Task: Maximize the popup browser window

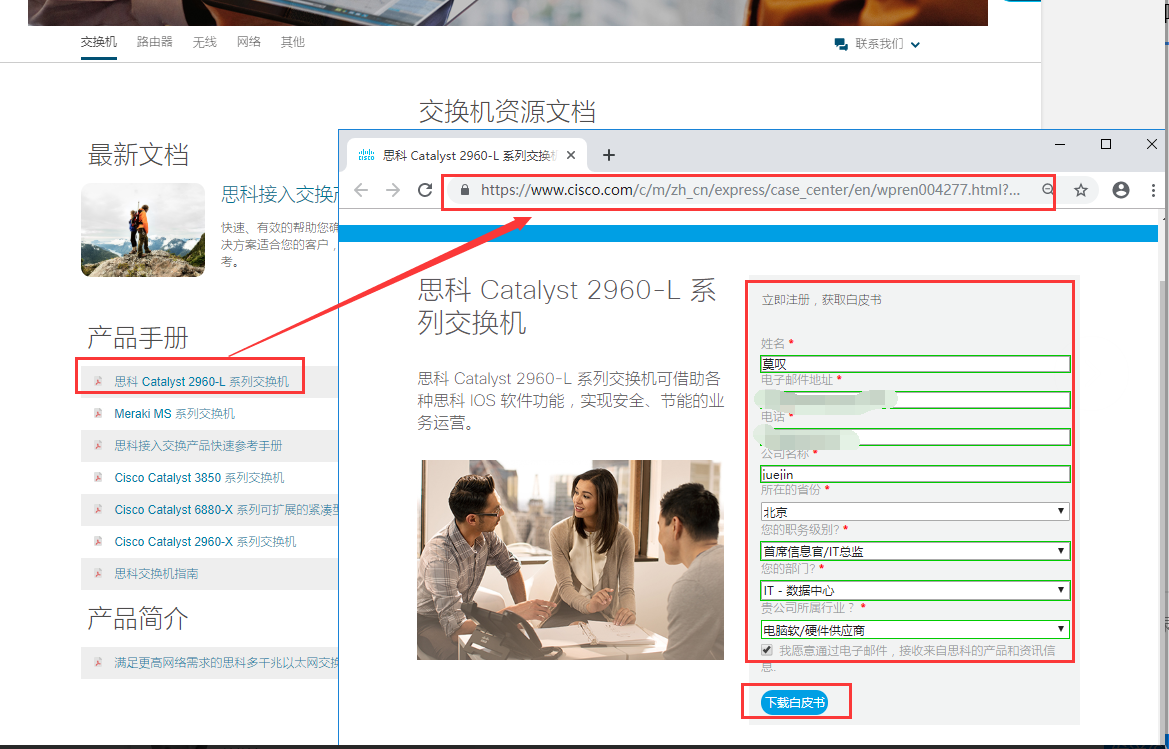Action: coord(1106,144)
